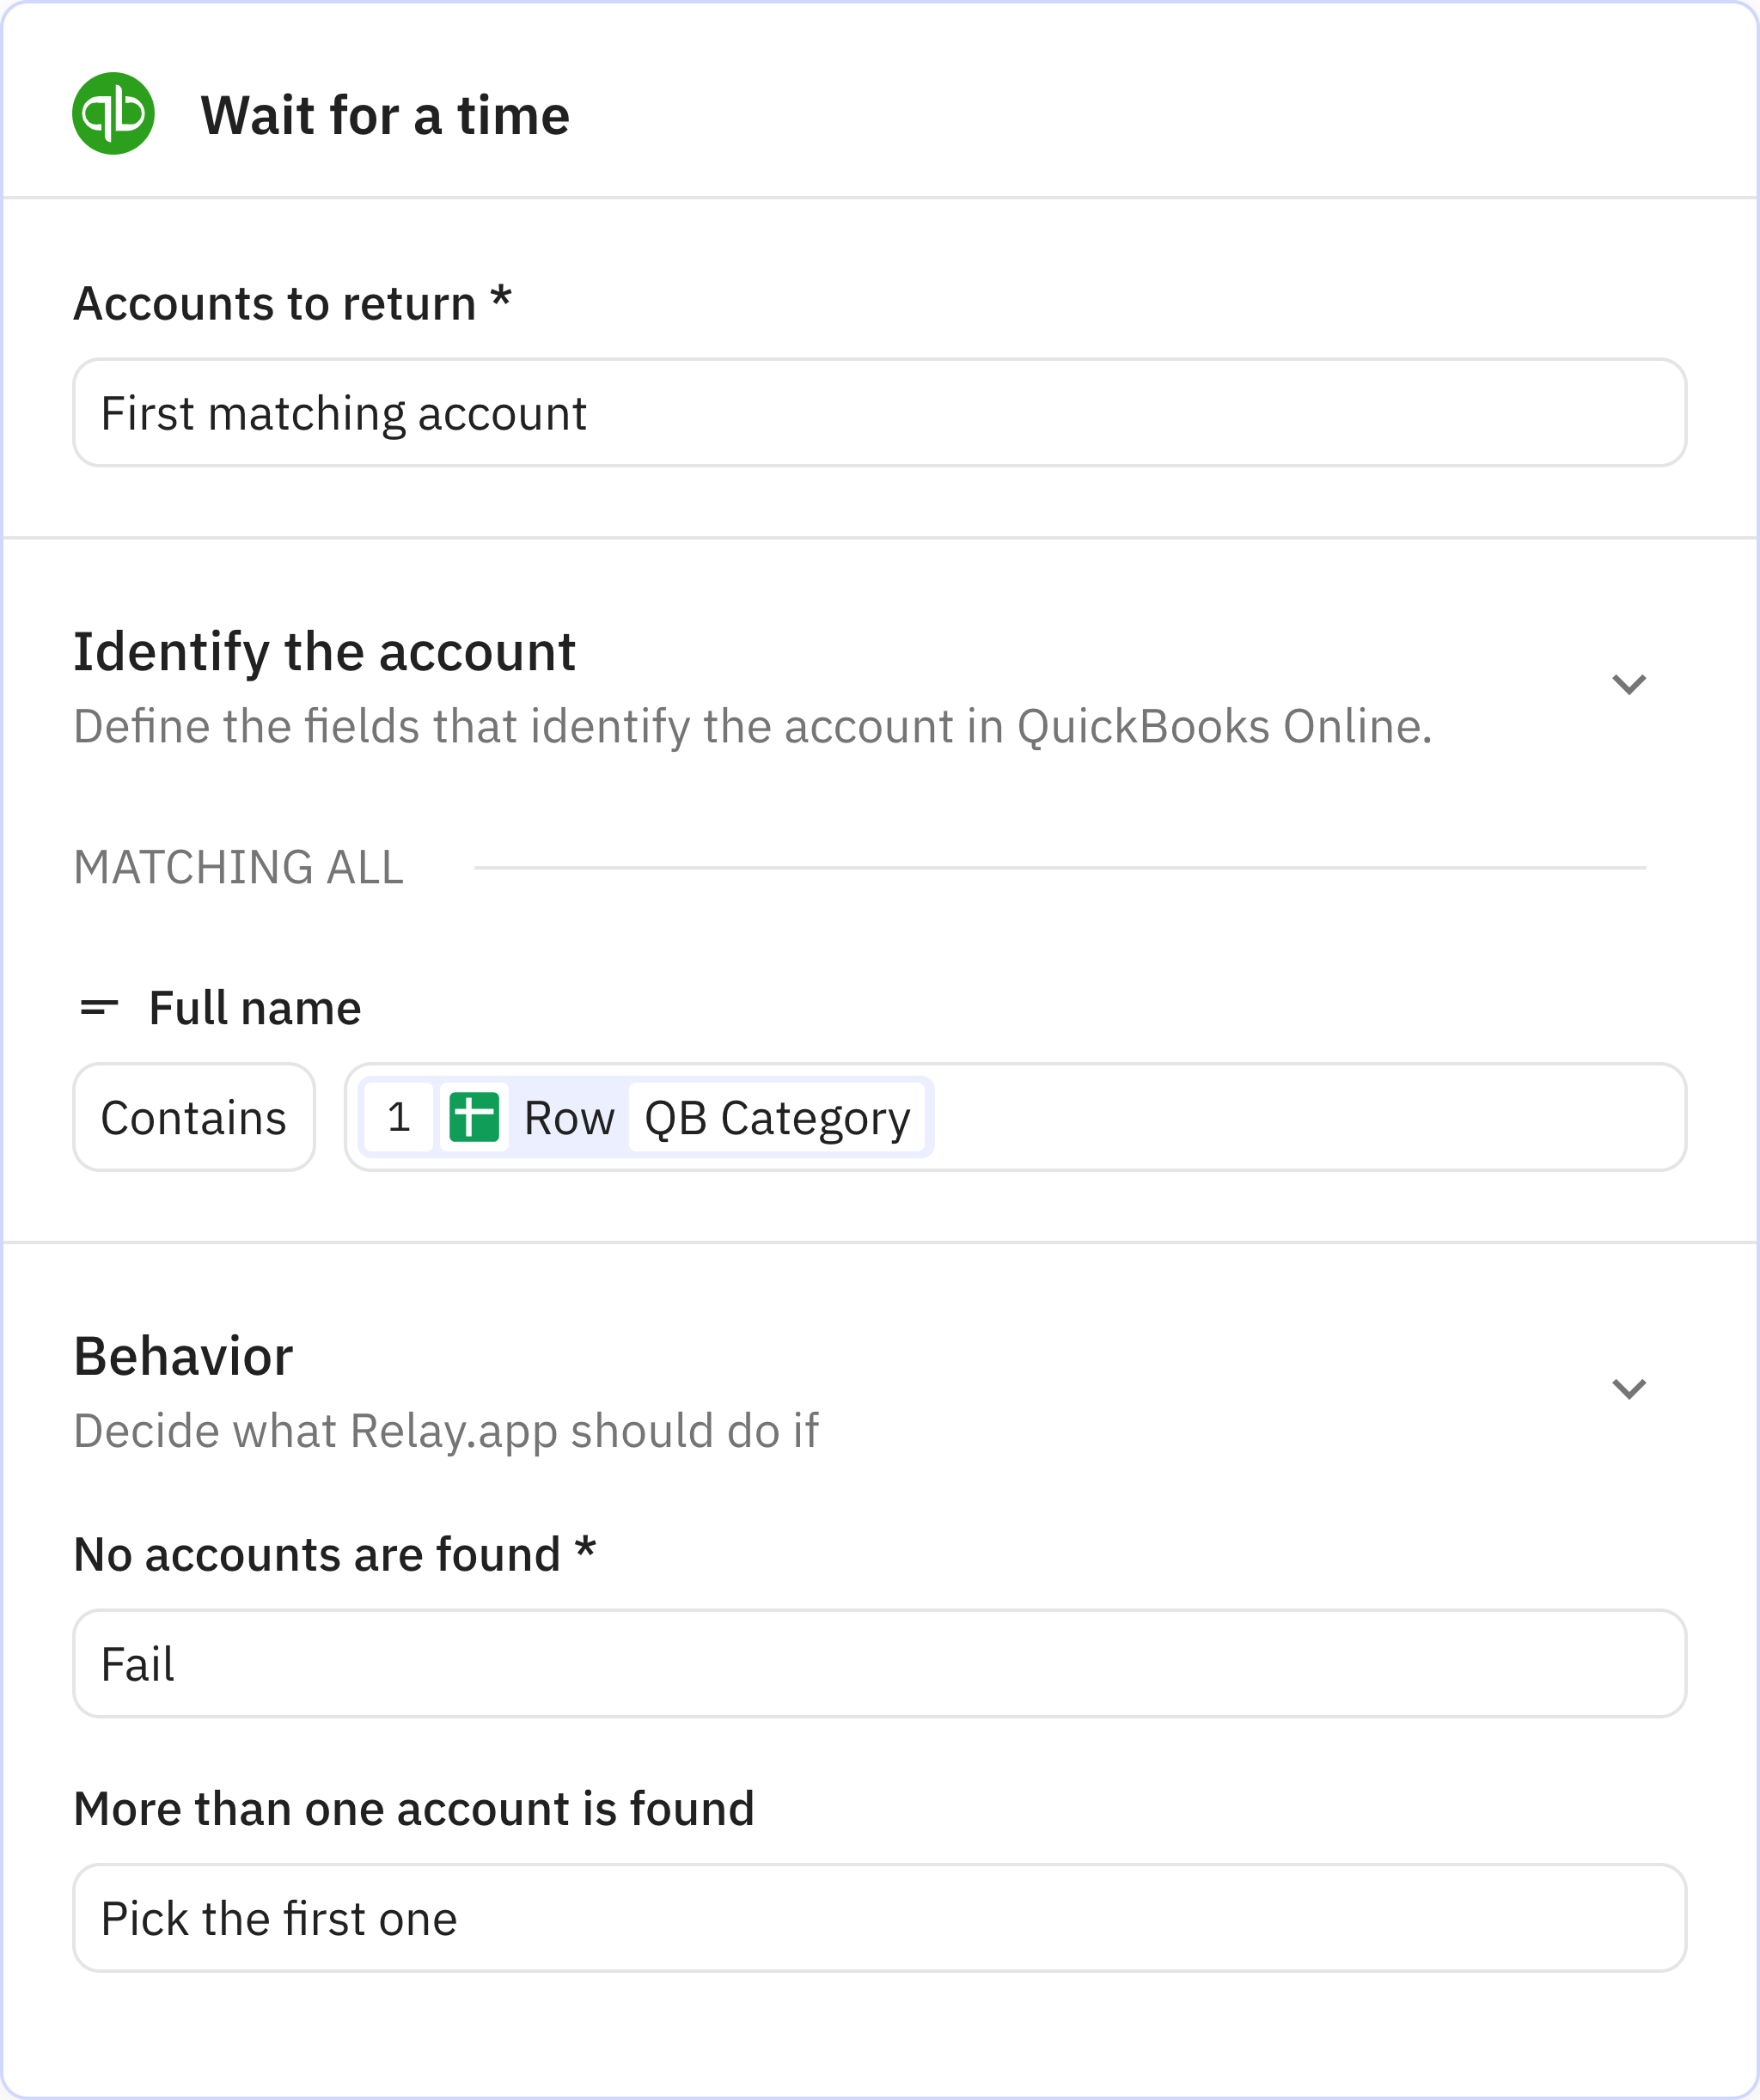The width and height of the screenshot is (1760, 2100).
Task: Click the number 1 token
Action: (x=398, y=1117)
